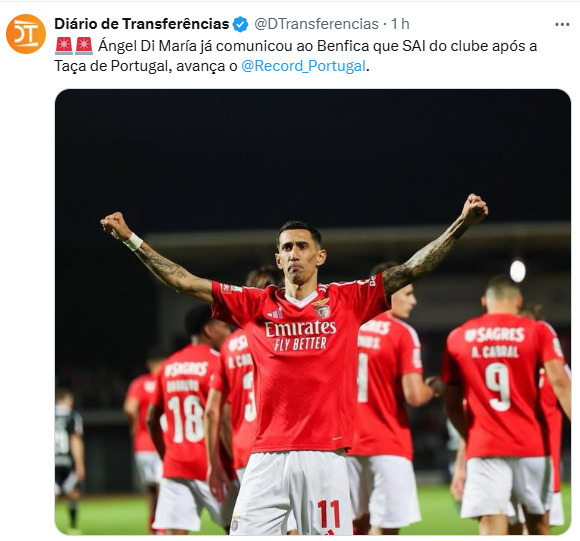This screenshot has width=580, height=541.
Task: Click the Diário de Transferências display name
Action: [x=142, y=24]
